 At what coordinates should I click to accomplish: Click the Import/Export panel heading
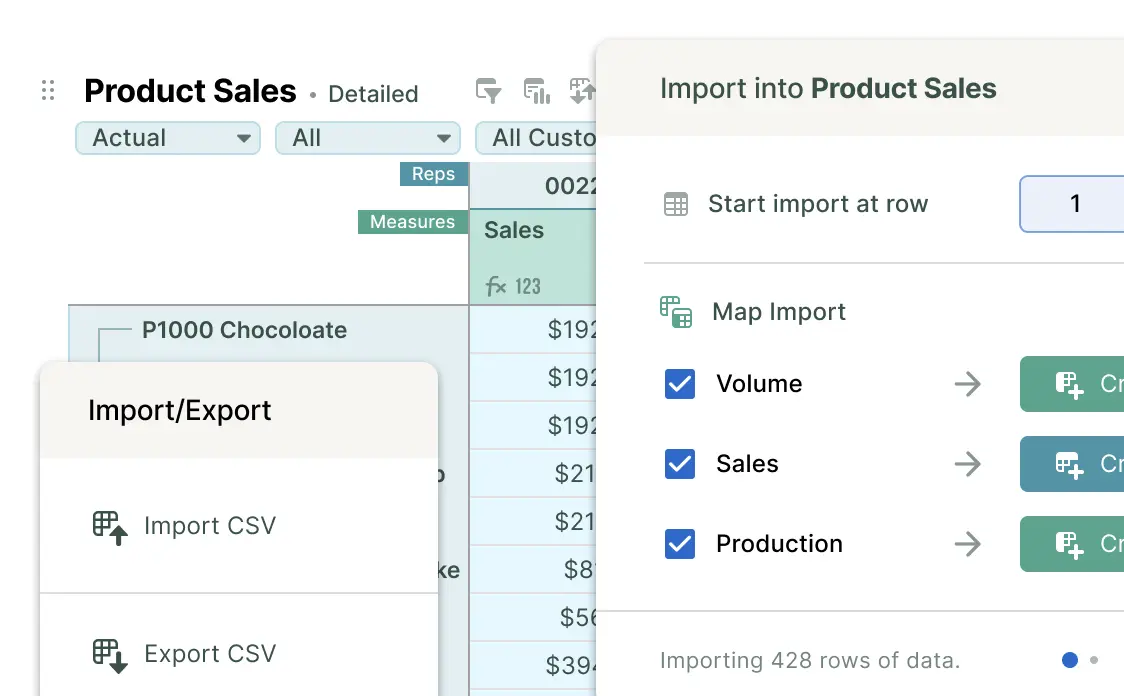180,411
